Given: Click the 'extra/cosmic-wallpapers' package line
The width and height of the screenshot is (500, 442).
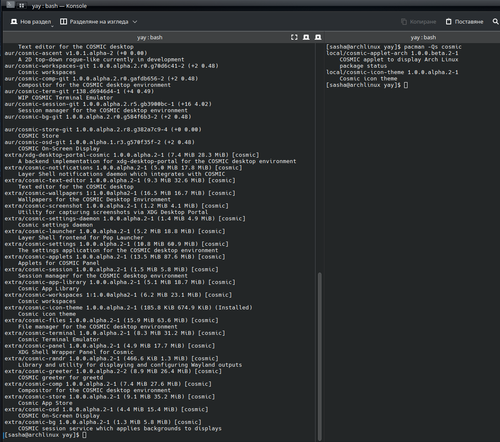Looking at the screenshot, I should [x=120, y=193].
